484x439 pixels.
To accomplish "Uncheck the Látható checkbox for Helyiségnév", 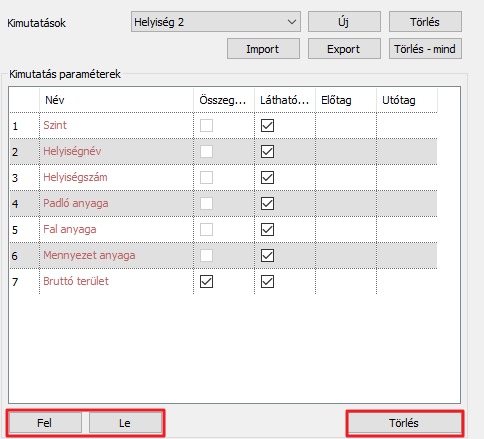I will [x=267, y=152].
